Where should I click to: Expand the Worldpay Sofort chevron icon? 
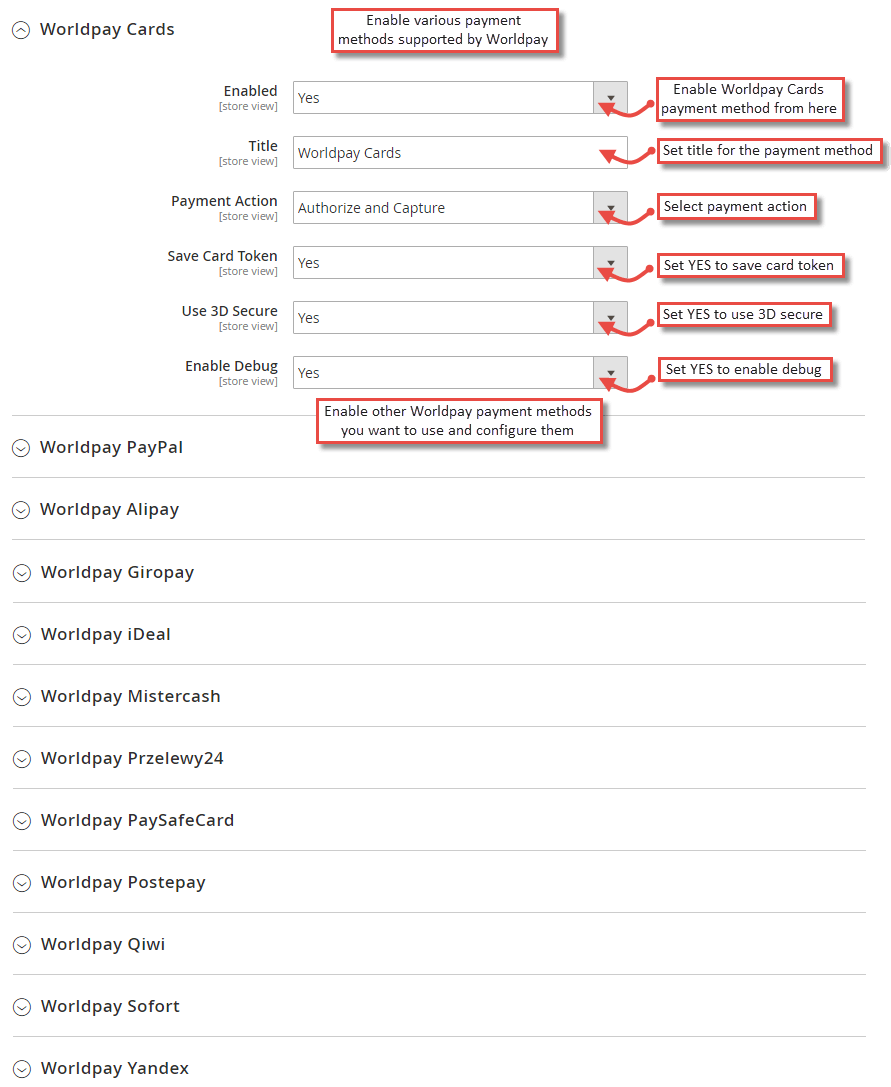click(22, 1007)
